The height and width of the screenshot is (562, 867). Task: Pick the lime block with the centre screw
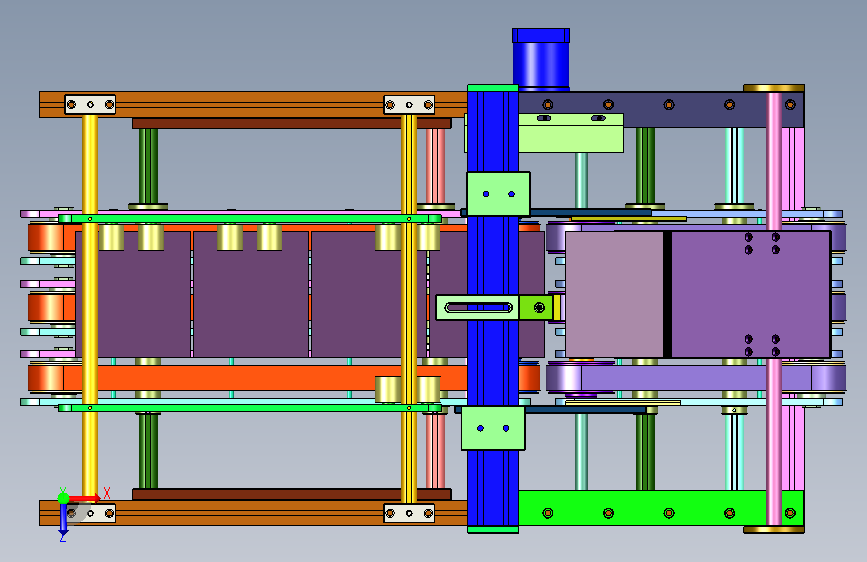pyautogui.click(x=536, y=308)
